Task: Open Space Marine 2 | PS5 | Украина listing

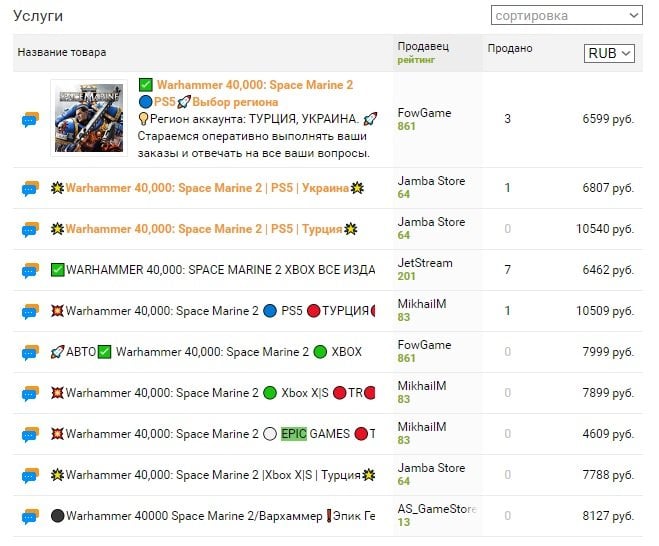Action: (207, 188)
